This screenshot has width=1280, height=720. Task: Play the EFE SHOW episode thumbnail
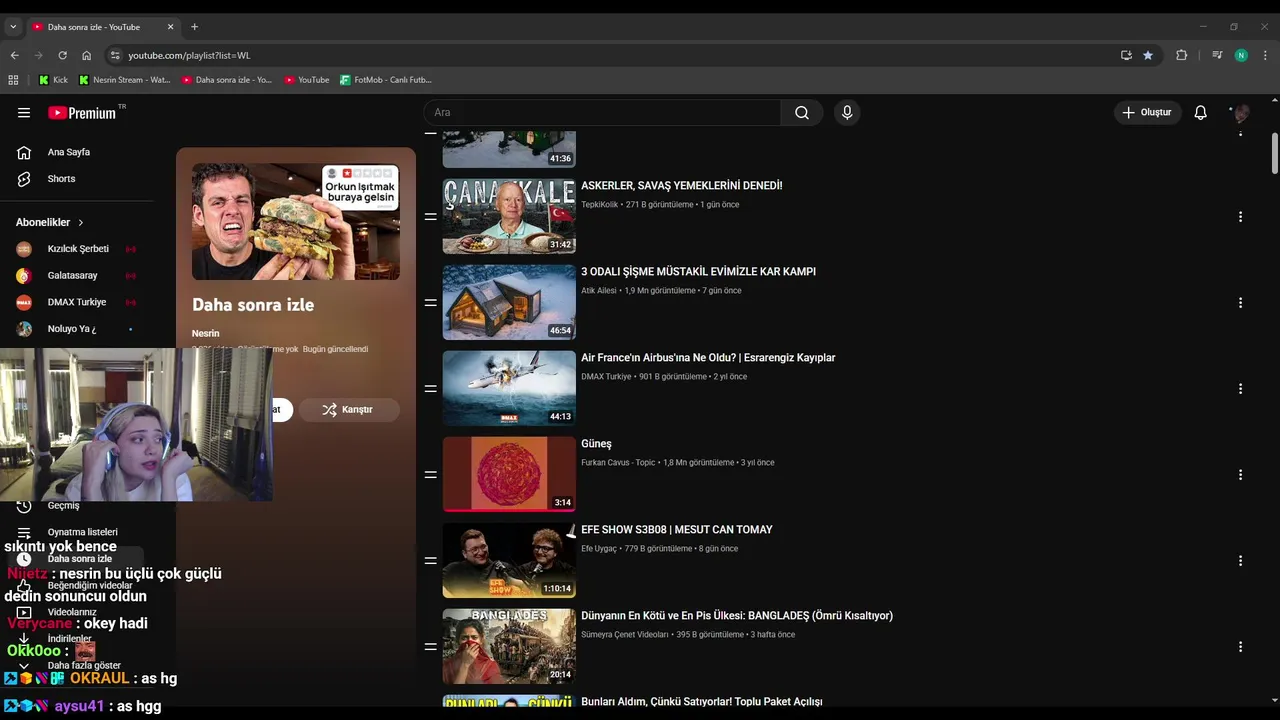pyautogui.click(x=509, y=560)
